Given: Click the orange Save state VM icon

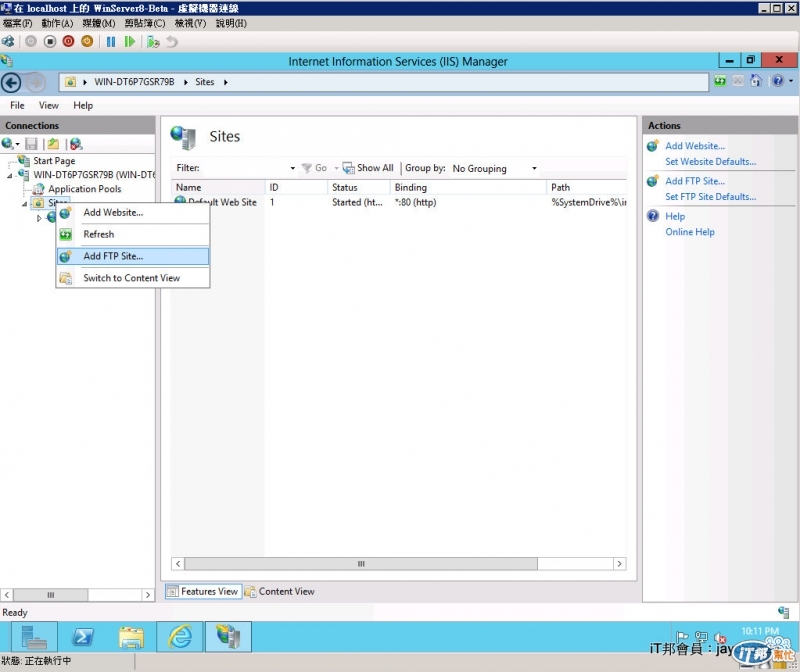Looking at the screenshot, I should tap(87, 41).
